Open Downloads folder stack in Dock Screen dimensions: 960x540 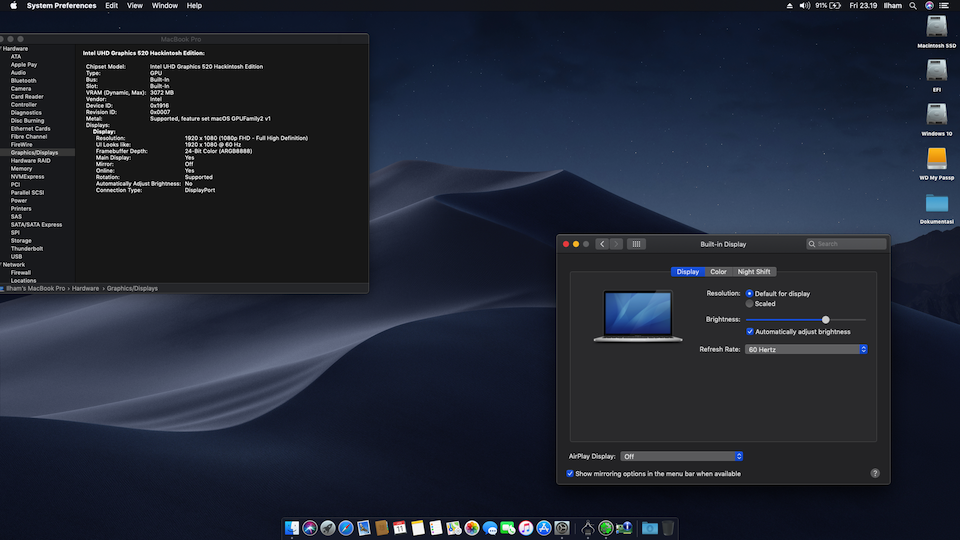coord(650,528)
